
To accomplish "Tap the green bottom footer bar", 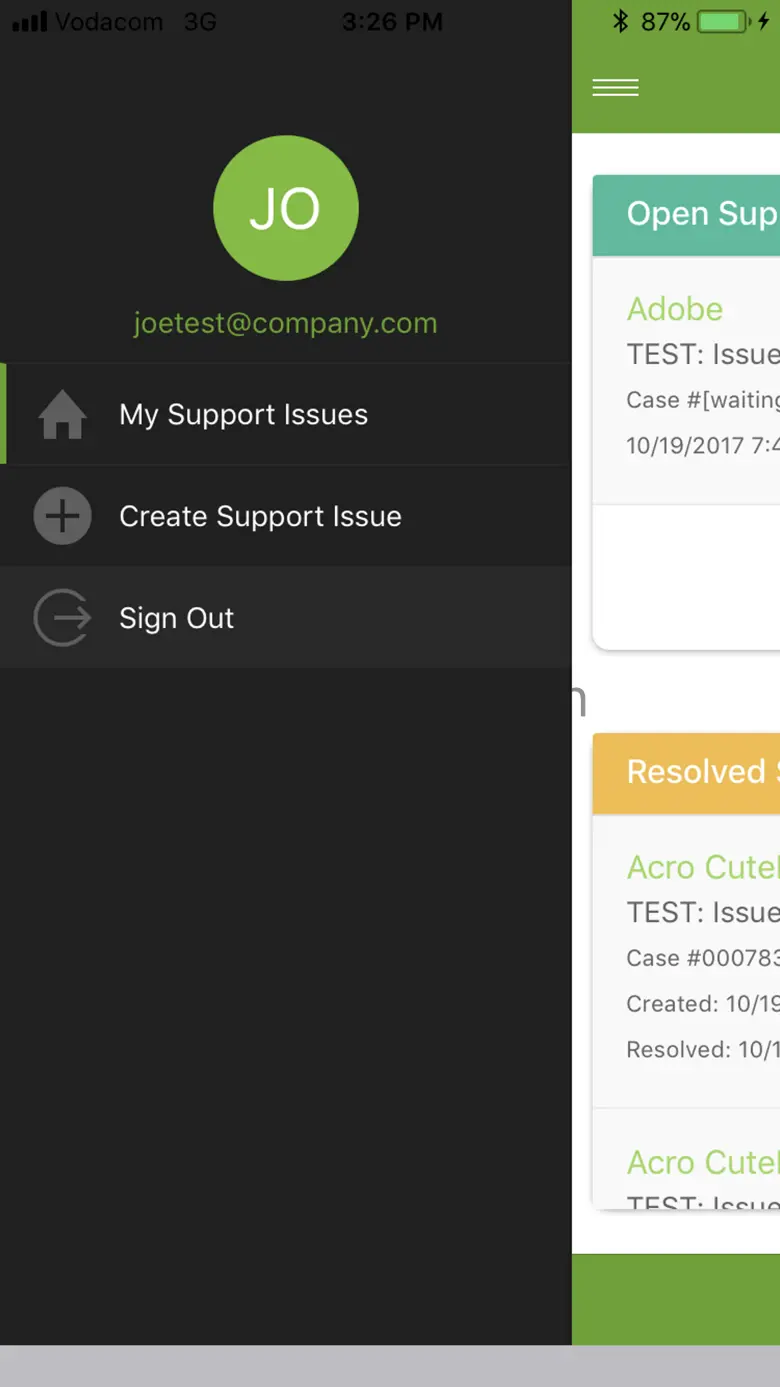I will [676, 1298].
